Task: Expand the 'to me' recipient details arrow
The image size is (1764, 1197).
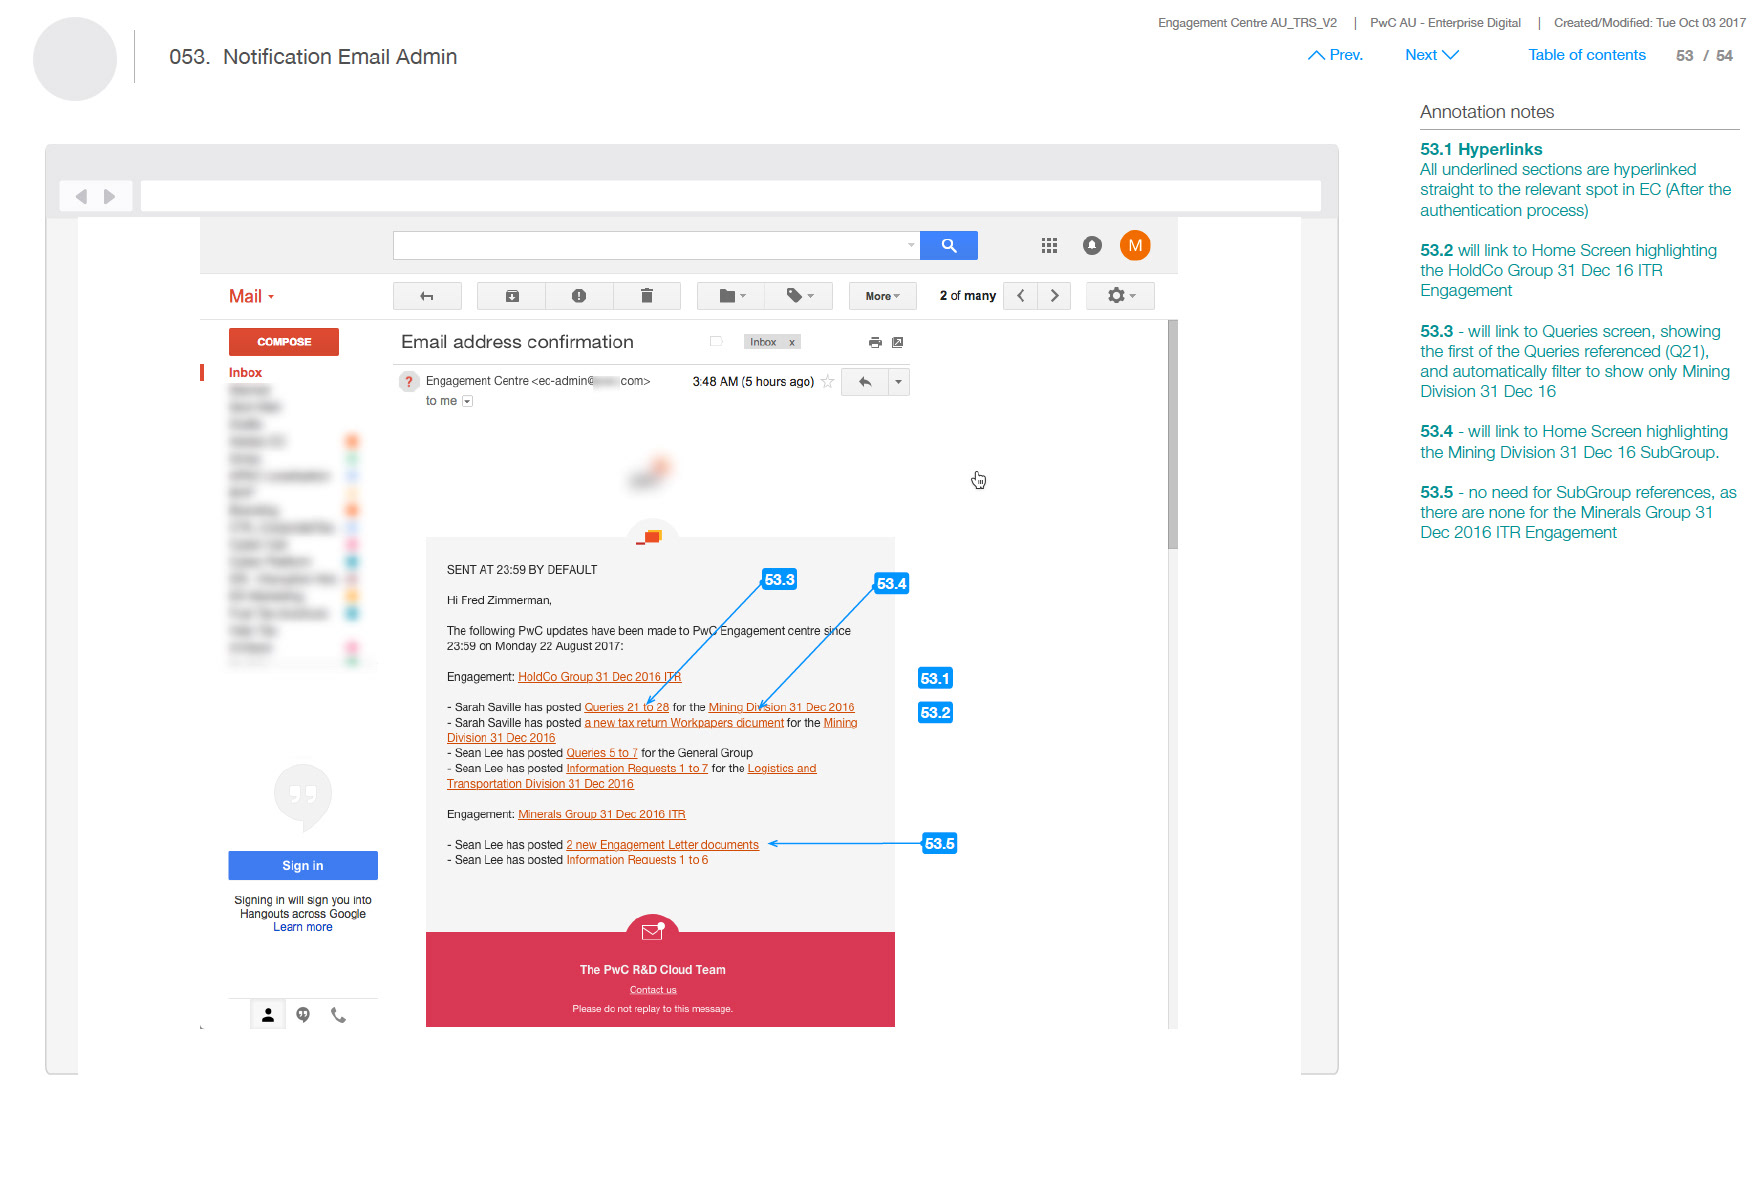Action: click(467, 402)
